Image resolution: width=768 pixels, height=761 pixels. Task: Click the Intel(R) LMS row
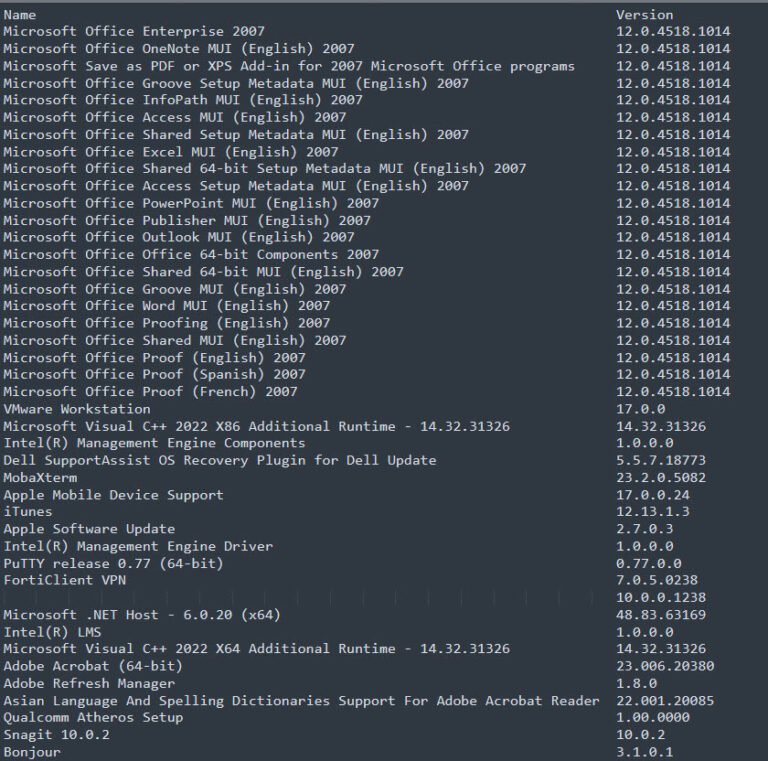tap(52, 632)
